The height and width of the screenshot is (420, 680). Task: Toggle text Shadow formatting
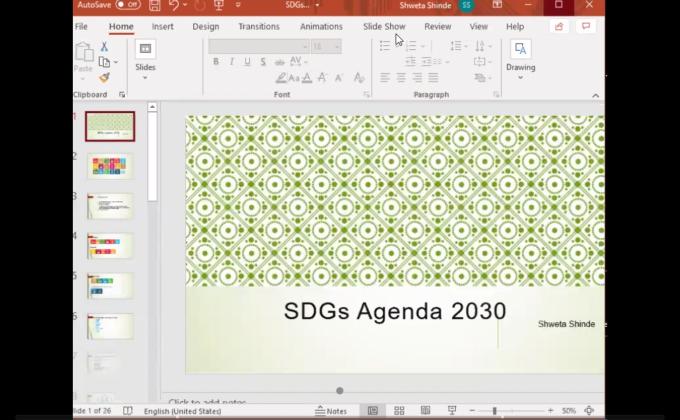tap(263, 62)
